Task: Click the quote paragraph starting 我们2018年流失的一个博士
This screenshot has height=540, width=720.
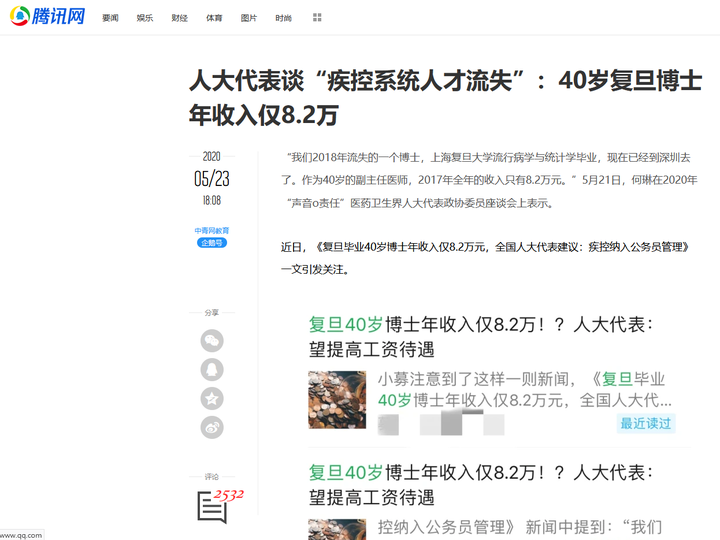Action: [x=489, y=180]
